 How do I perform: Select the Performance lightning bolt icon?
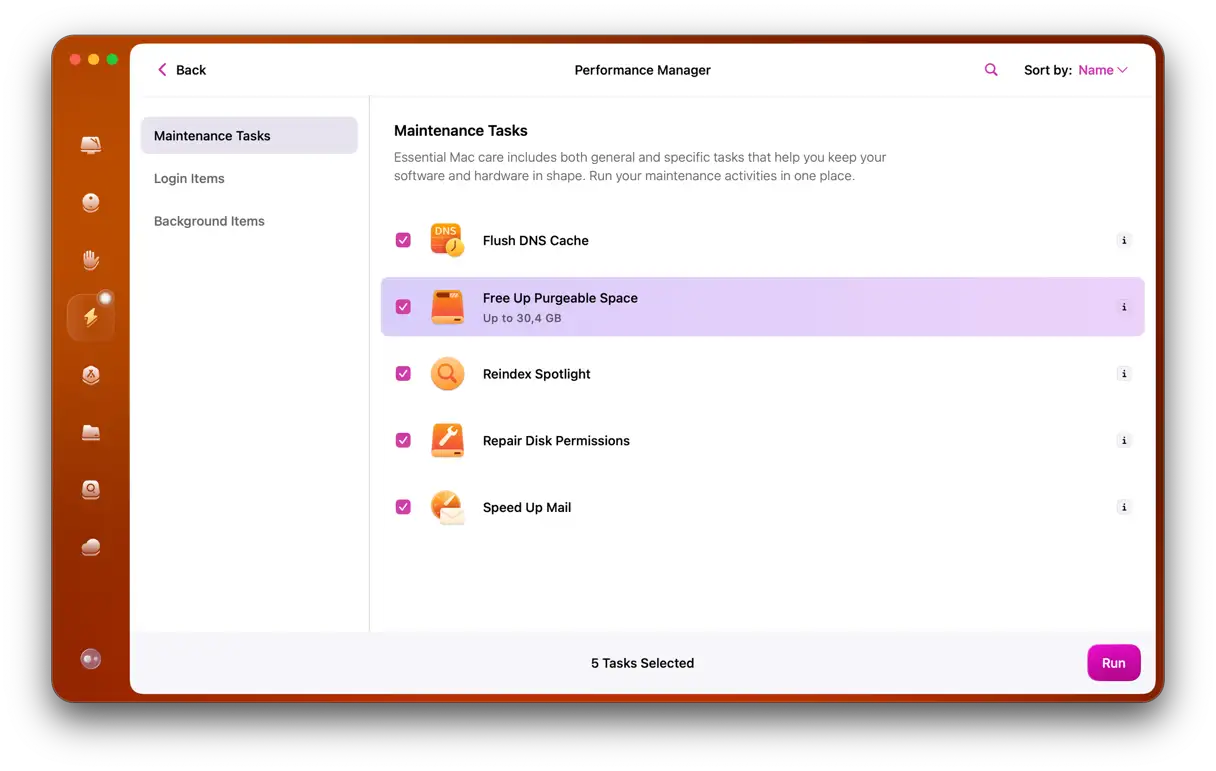(91, 318)
